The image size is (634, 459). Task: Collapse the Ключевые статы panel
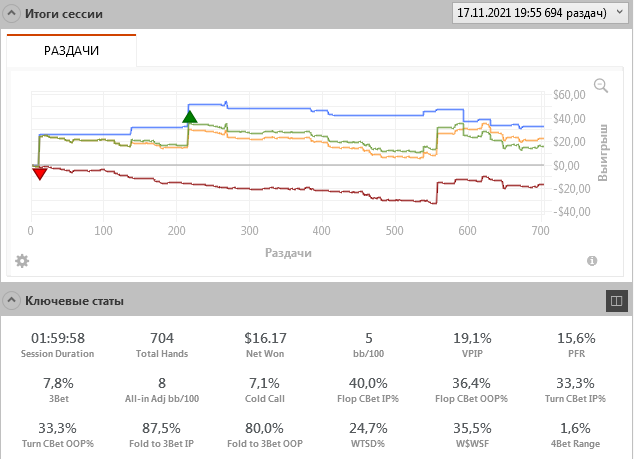pos(11,300)
